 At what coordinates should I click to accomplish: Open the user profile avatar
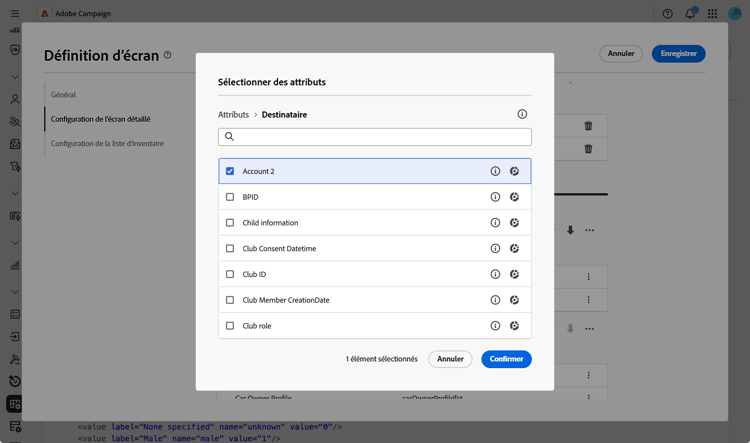point(735,13)
